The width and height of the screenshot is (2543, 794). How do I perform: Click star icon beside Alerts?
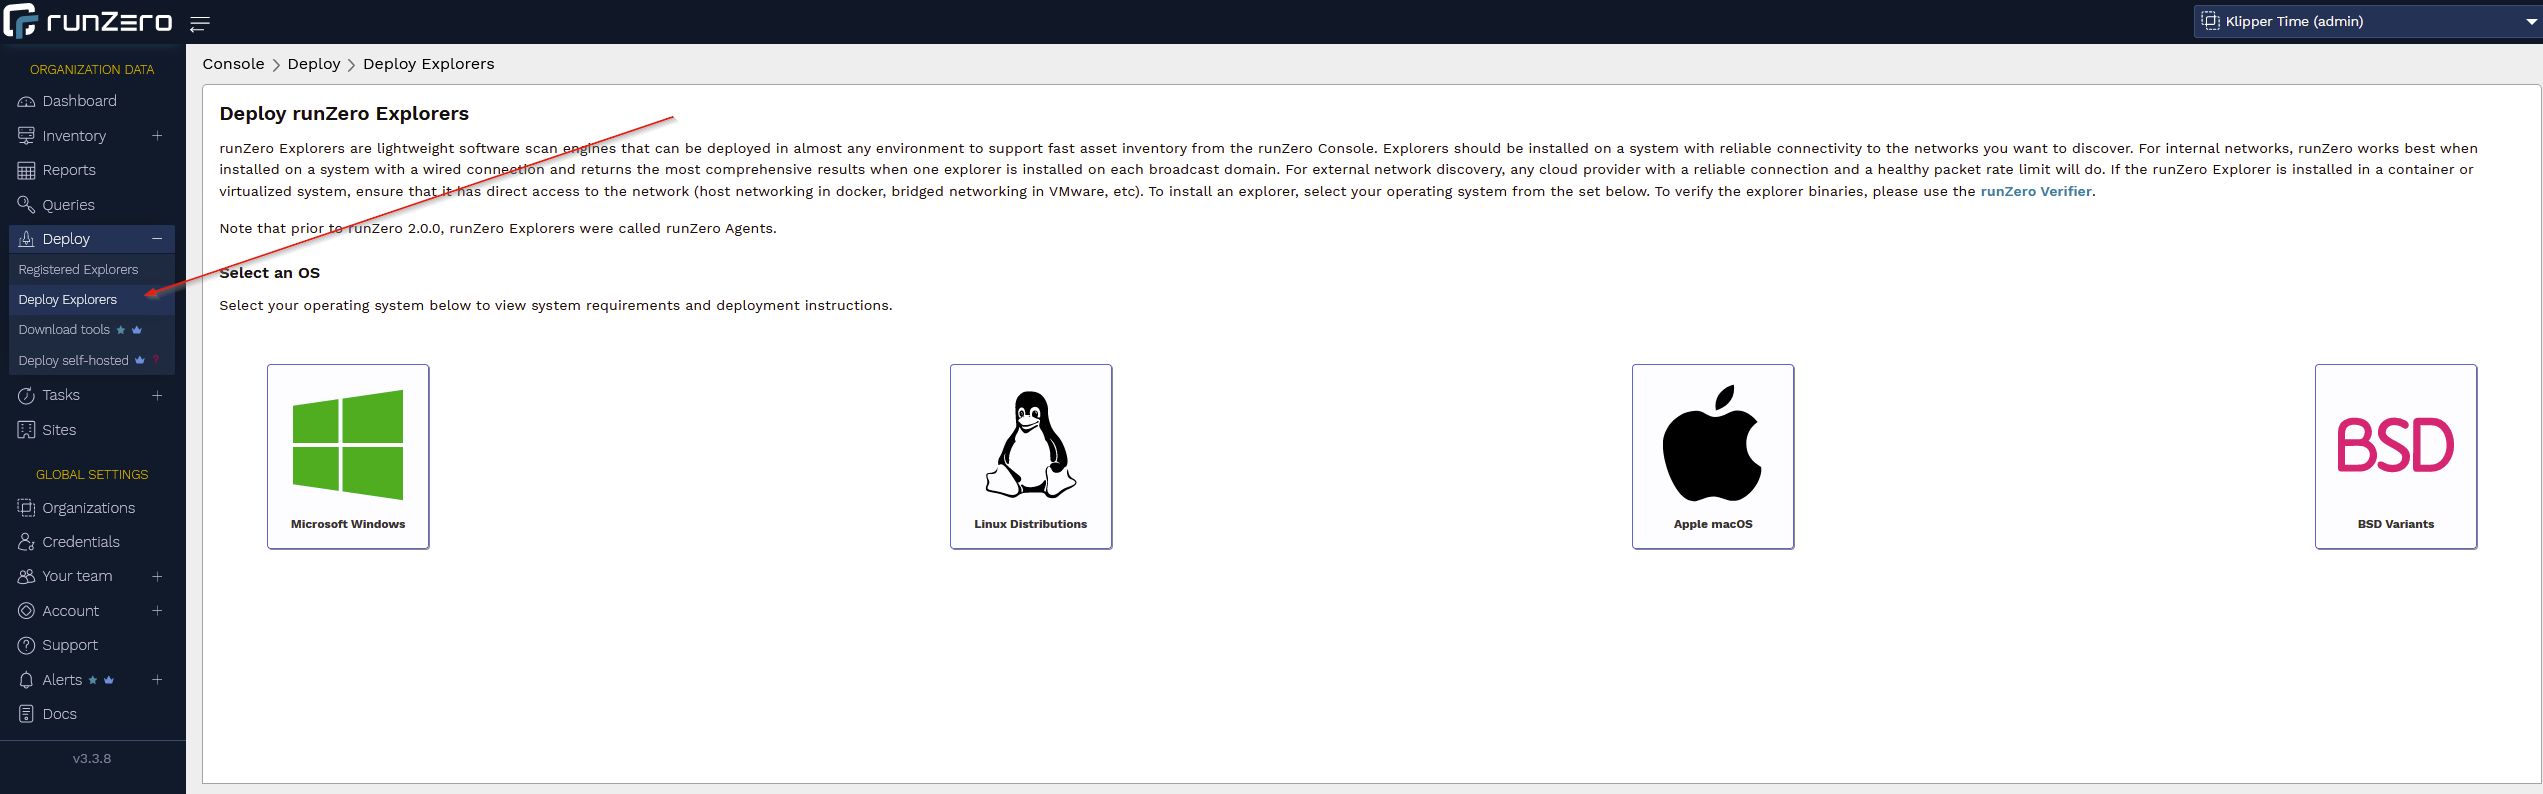[x=93, y=680]
